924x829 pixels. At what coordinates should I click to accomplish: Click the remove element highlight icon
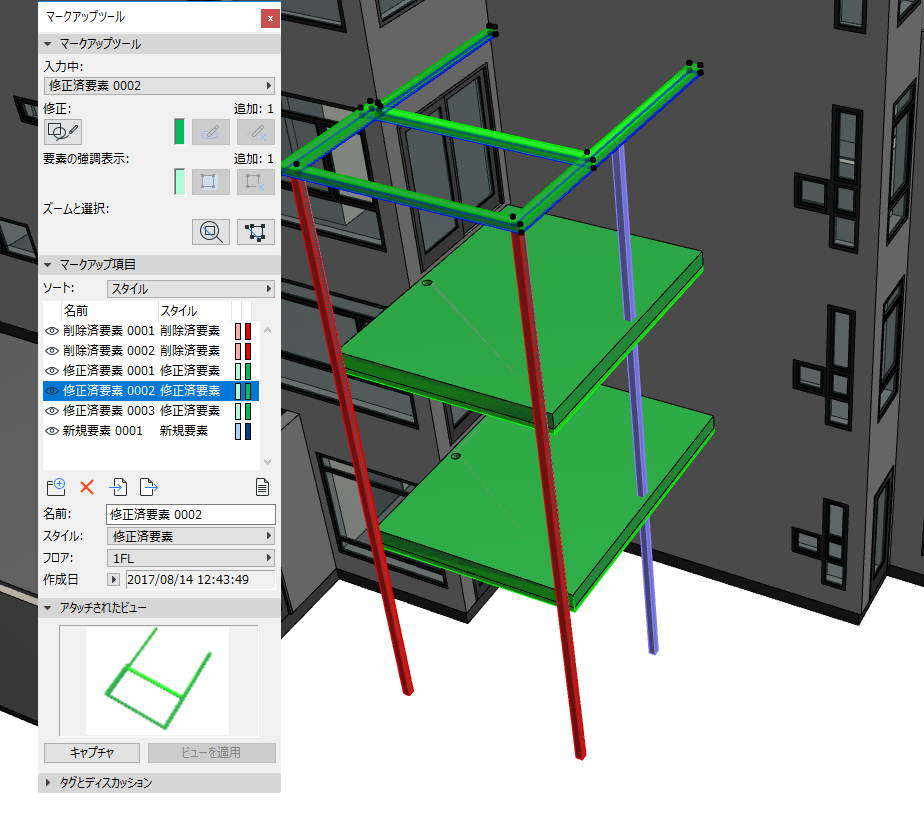point(256,181)
